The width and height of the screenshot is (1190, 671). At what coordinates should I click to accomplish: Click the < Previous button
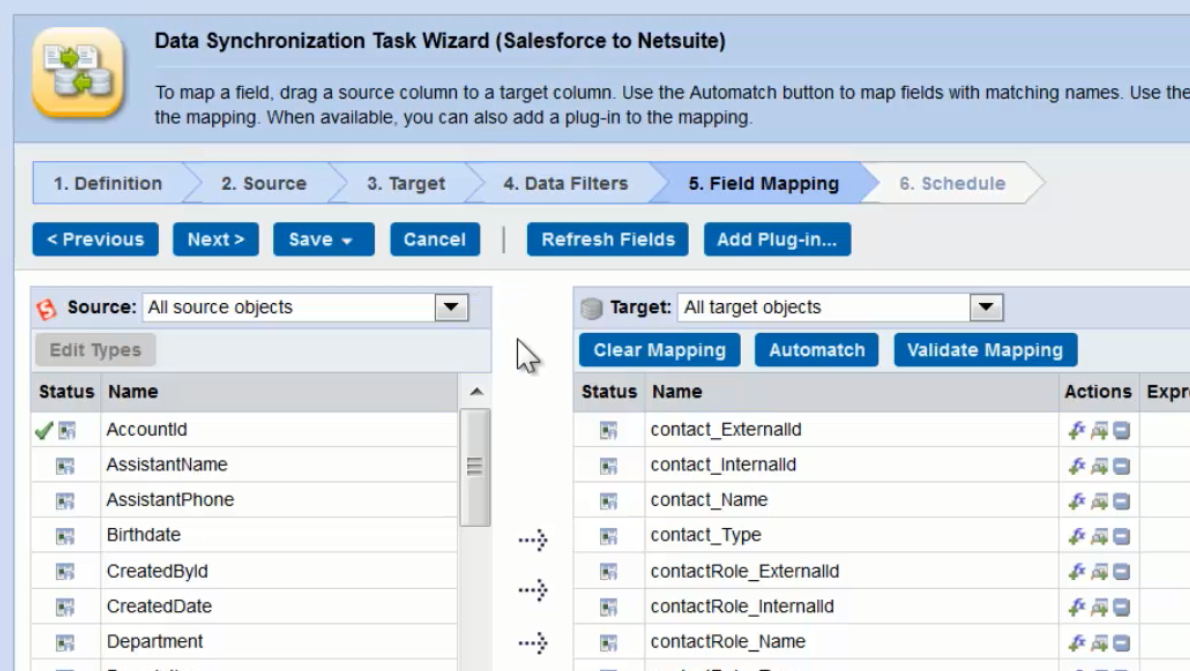(96, 239)
